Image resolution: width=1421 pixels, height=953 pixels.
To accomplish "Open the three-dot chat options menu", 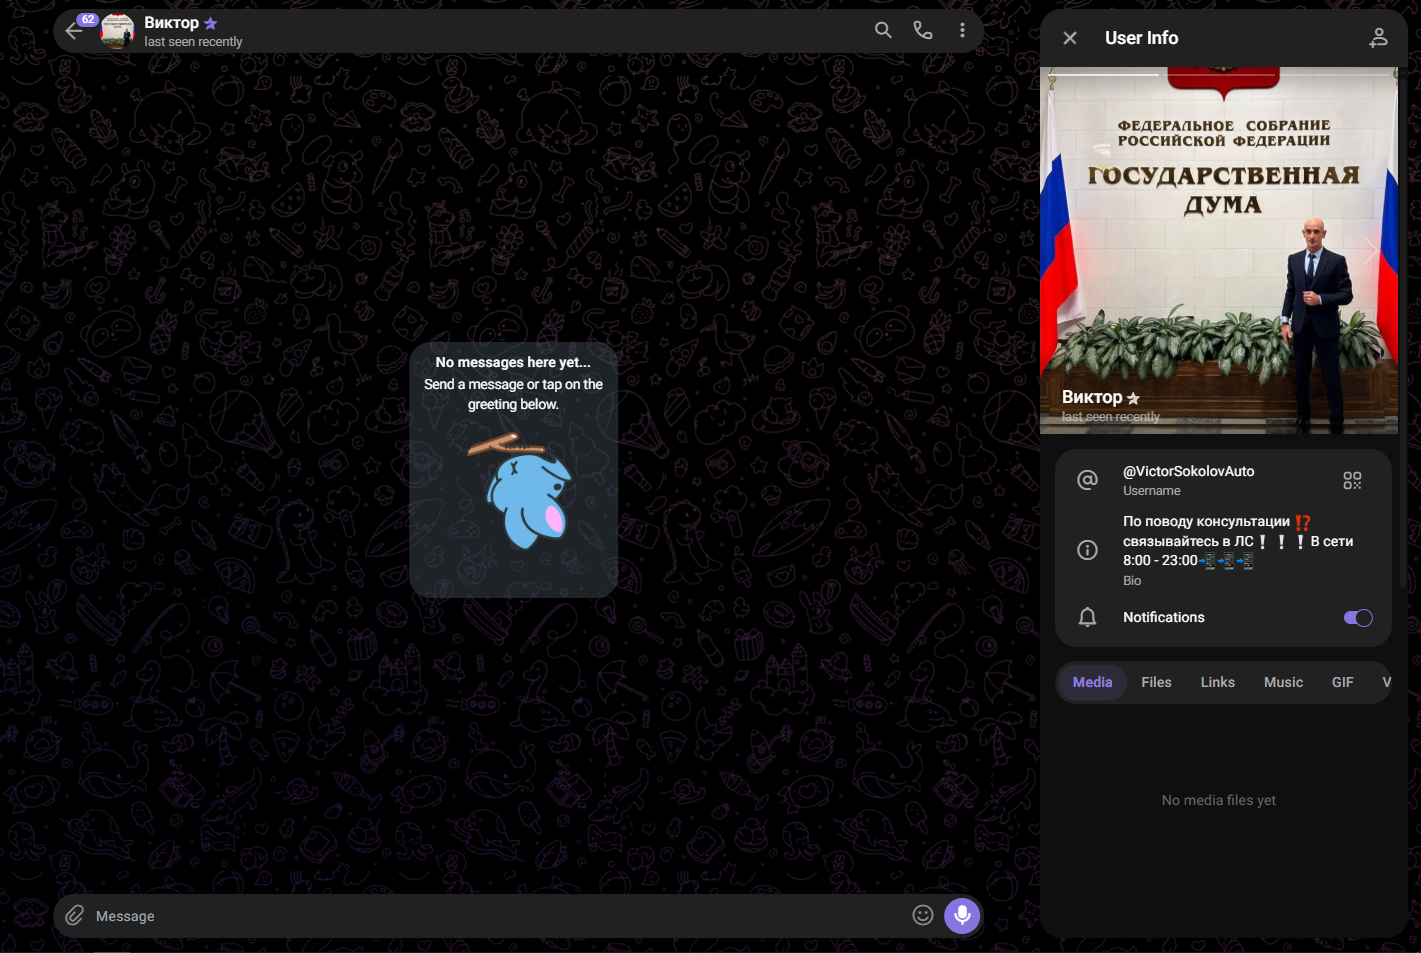I will coord(962,30).
